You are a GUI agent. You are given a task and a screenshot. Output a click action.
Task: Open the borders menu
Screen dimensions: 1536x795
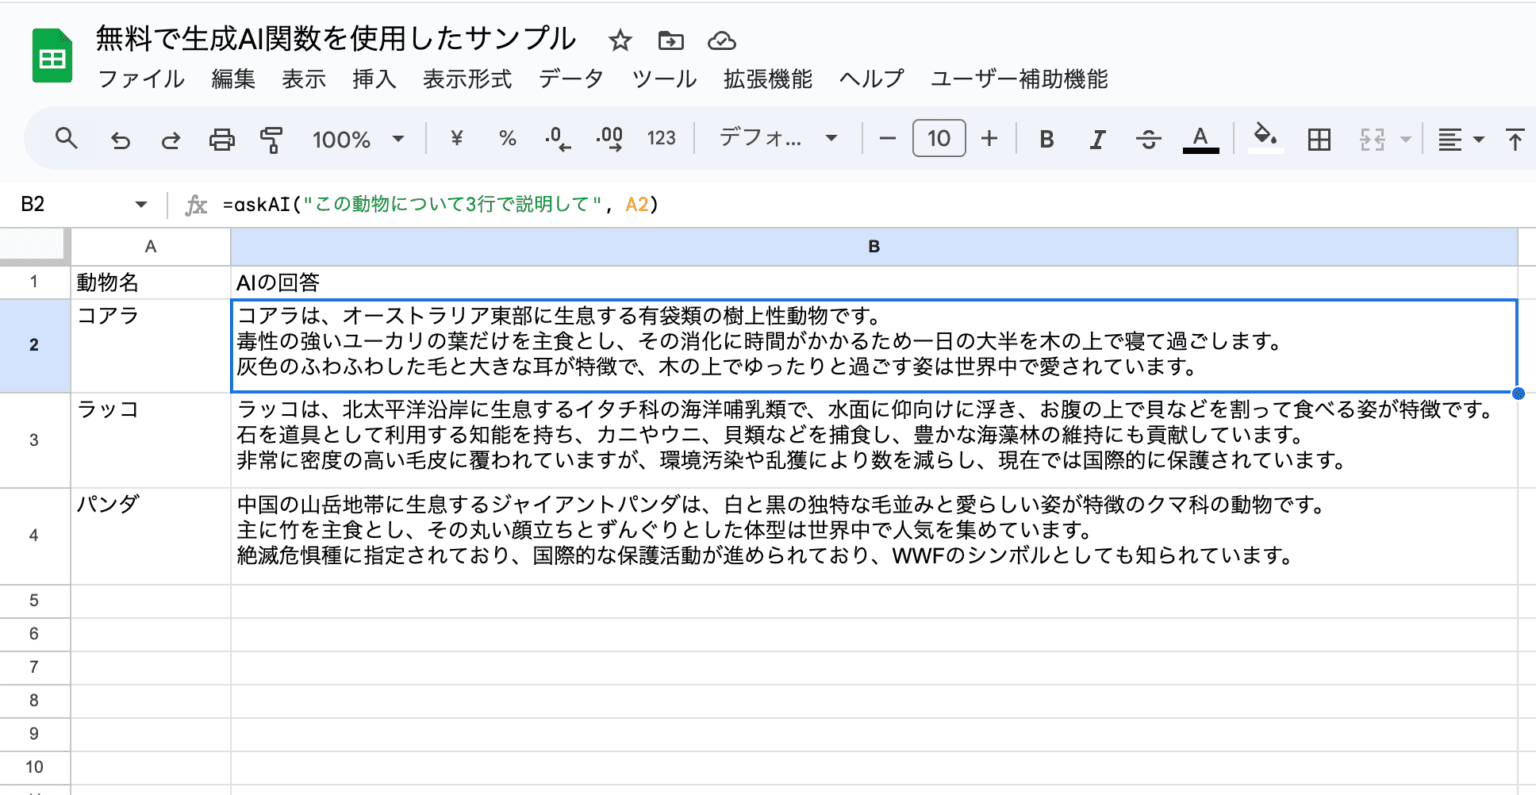(x=1318, y=139)
